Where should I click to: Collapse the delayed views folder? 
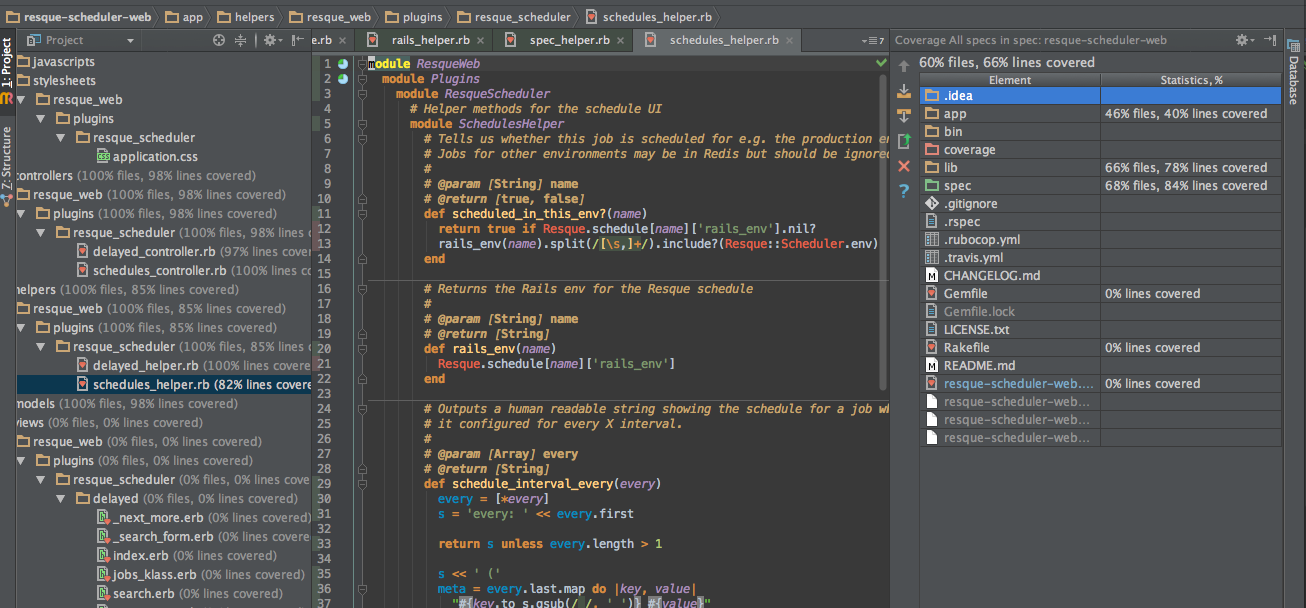(63, 499)
